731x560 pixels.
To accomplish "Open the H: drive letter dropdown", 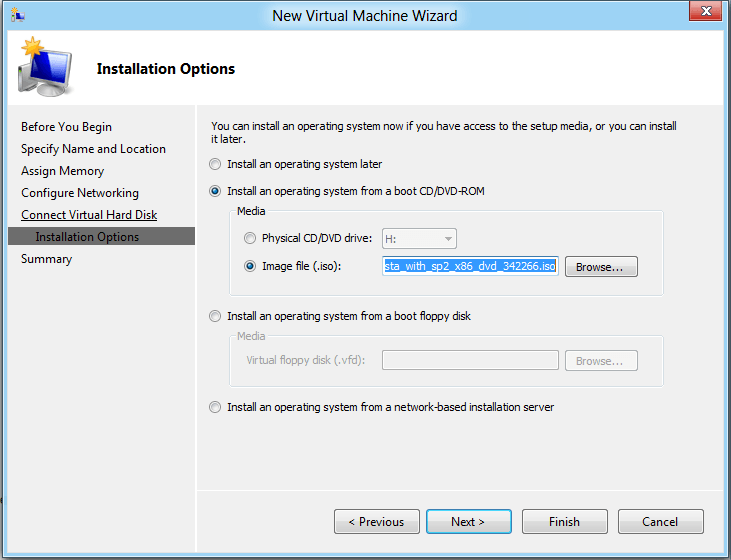I will [419, 238].
